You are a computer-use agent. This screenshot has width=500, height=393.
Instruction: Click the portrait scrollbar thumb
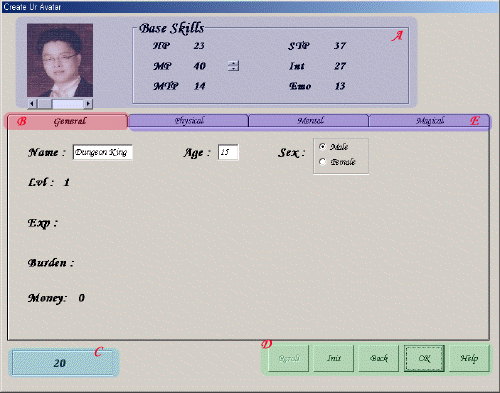[x=45, y=104]
